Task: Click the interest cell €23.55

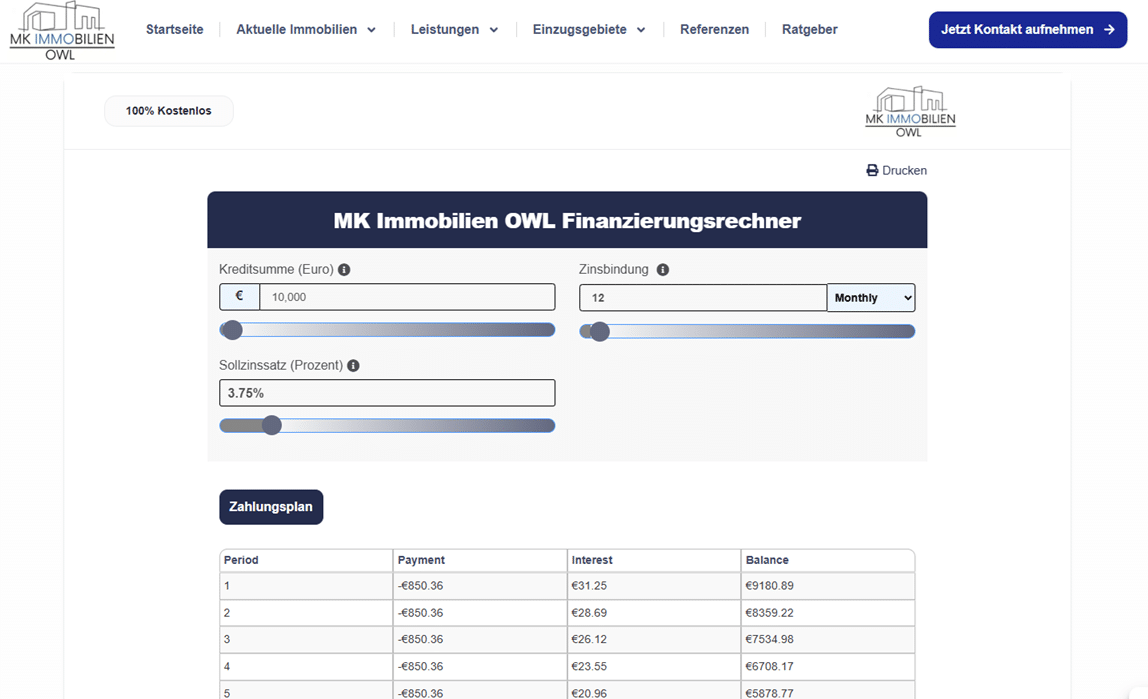Action: click(654, 666)
